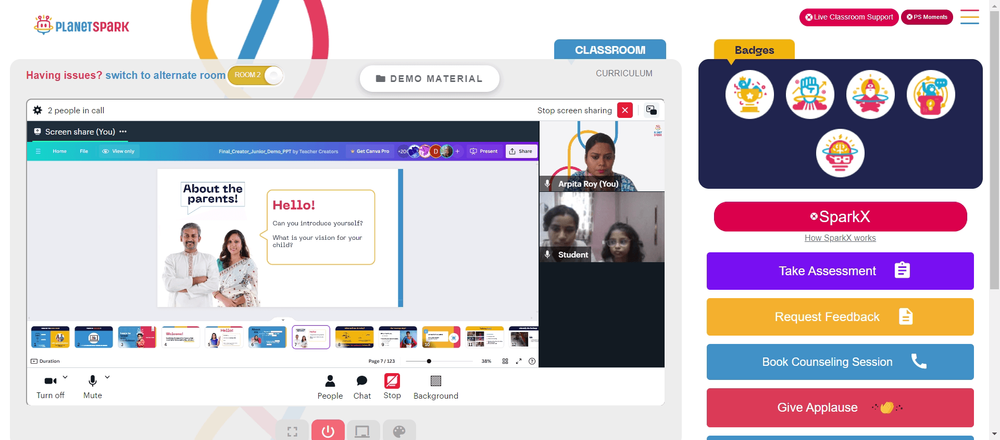Expand microphone device options chevron

pos(107,378)
